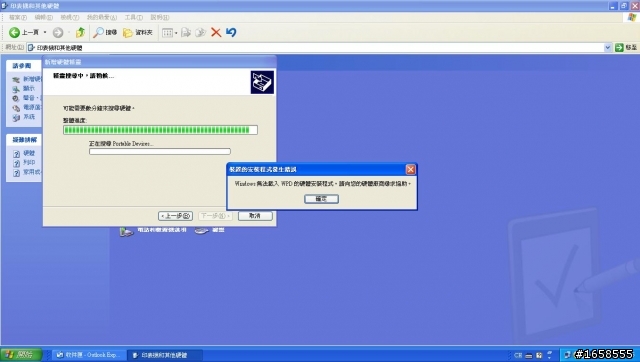
Task: Click the Go (移至) button by address bar
Action: click(x=626, y=48)
